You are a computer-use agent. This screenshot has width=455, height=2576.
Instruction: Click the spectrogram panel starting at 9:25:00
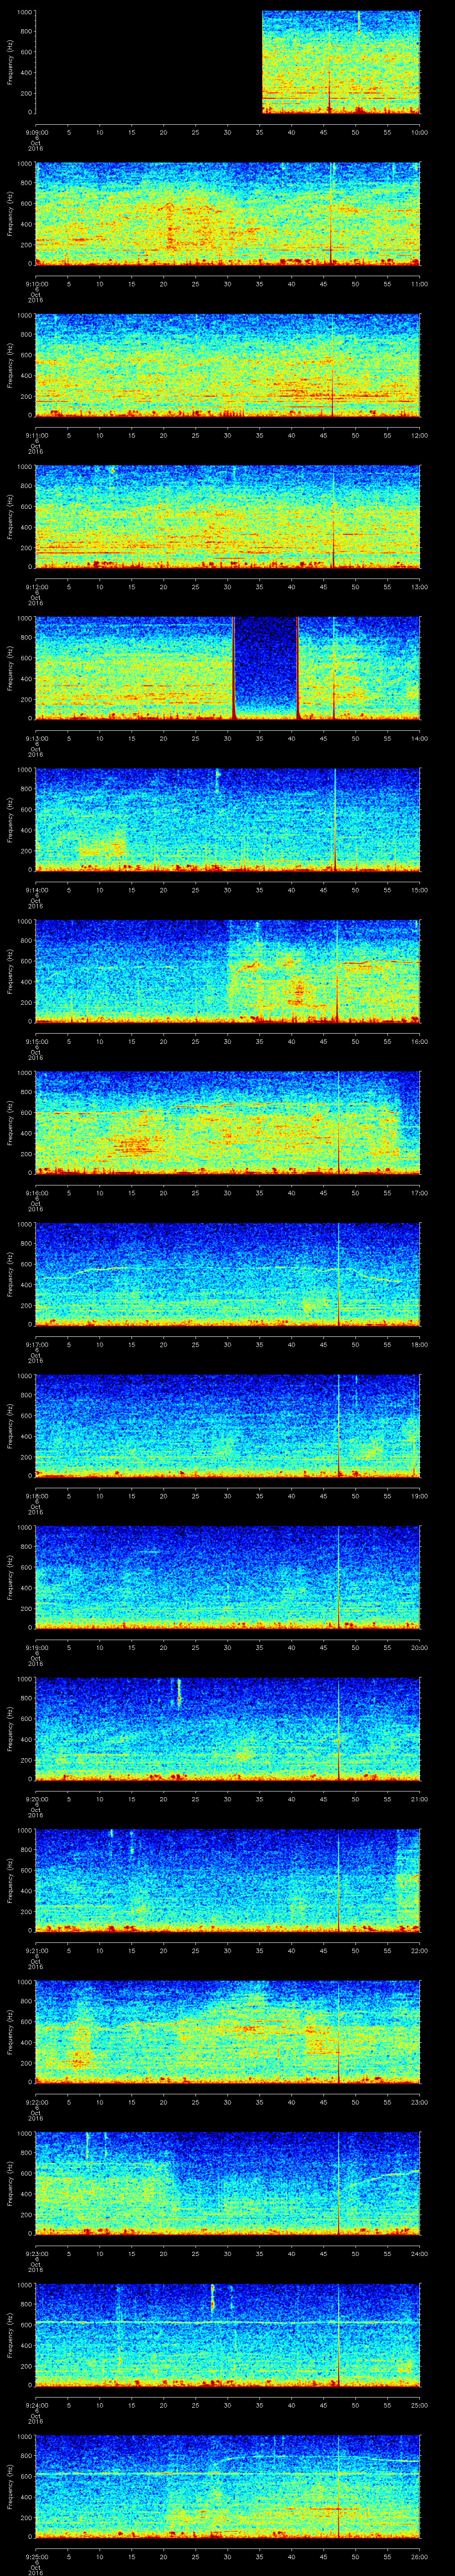point(228,2487)
